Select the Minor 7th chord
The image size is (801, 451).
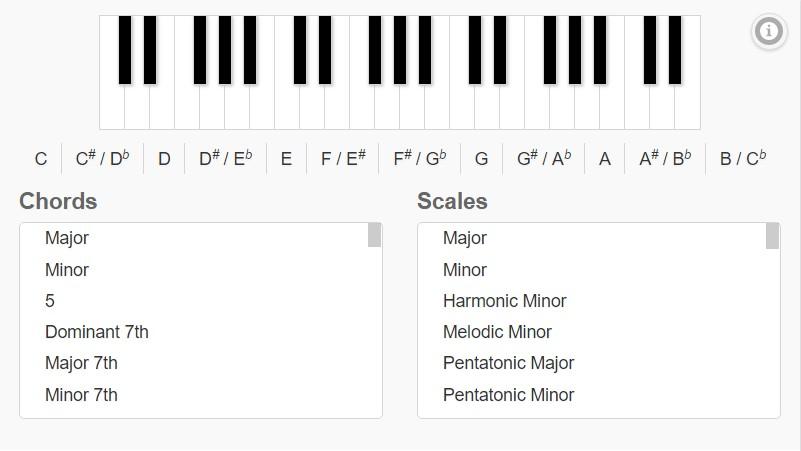tap(81, 395)
